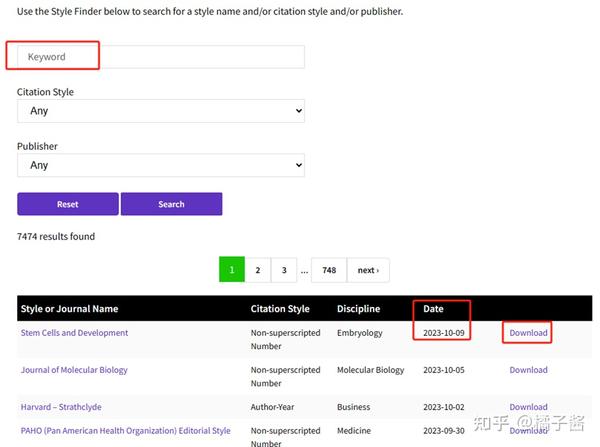Viewport: 600px width, 447px height.
Task: Select the Author-Year citation style cell
Action: [x=272, y=407]
